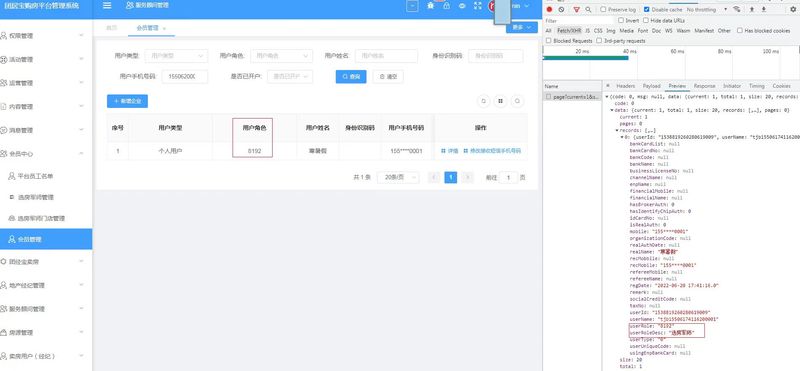Switch to the Response tab
The image size is (800, 371).
pyautogui.click(x=704, y=86)
